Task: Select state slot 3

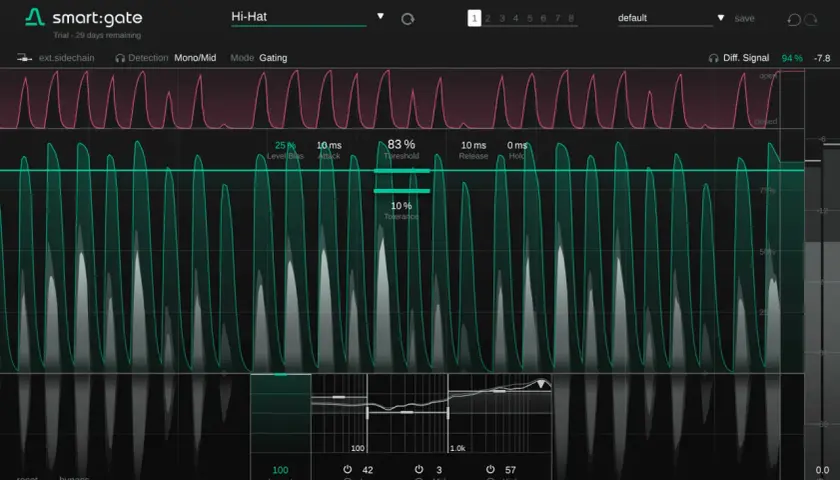Action: [502, 18]
